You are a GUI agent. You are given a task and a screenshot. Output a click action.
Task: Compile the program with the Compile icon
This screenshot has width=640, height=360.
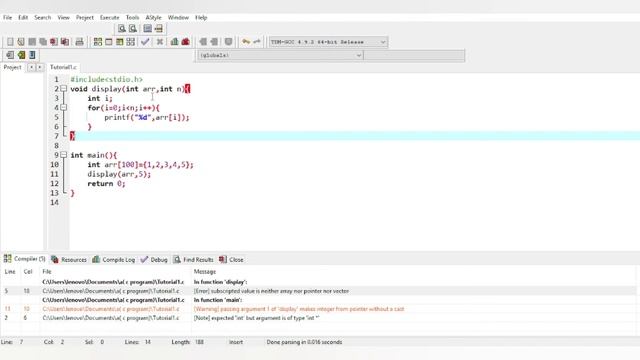pyautogui.click(x=98, y=42)
